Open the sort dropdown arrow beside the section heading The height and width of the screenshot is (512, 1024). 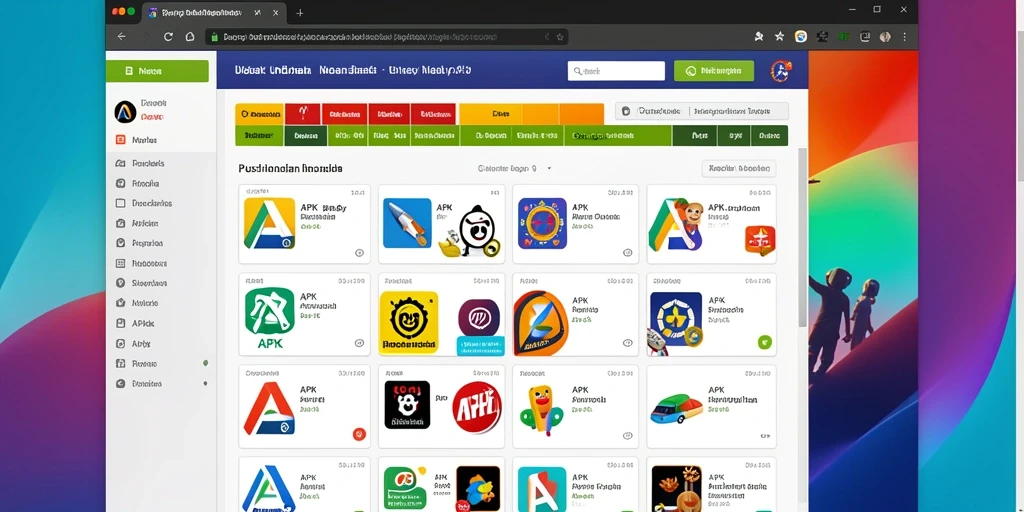tap(549, 168)
